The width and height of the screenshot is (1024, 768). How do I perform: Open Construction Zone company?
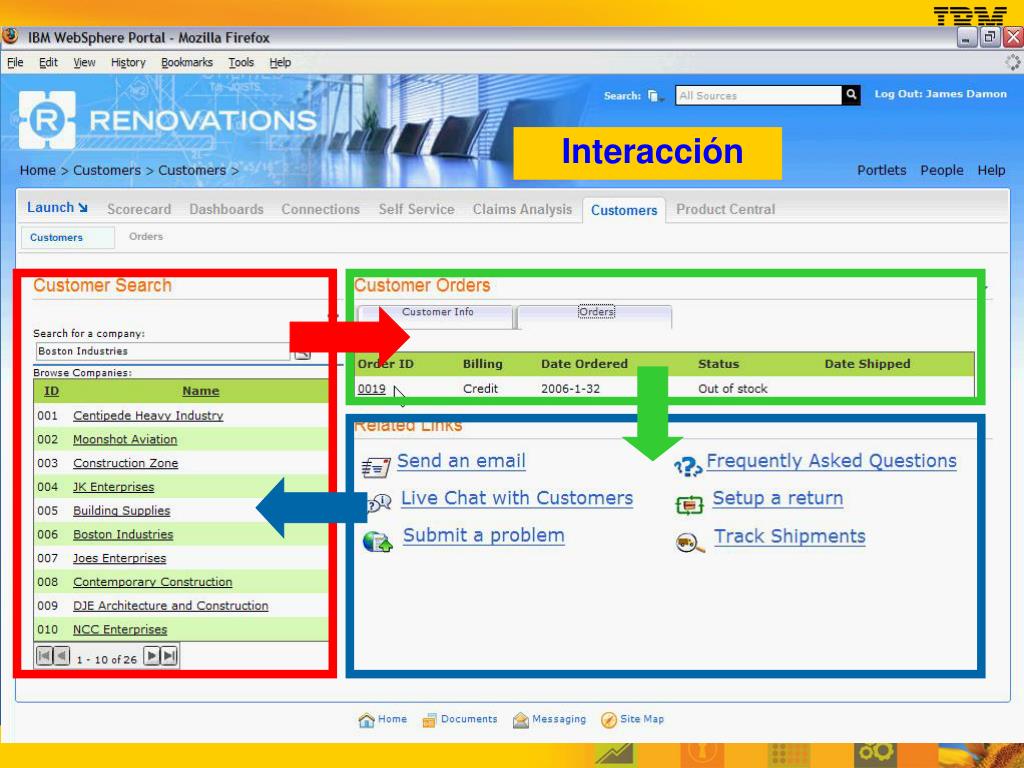coord(125,463)
